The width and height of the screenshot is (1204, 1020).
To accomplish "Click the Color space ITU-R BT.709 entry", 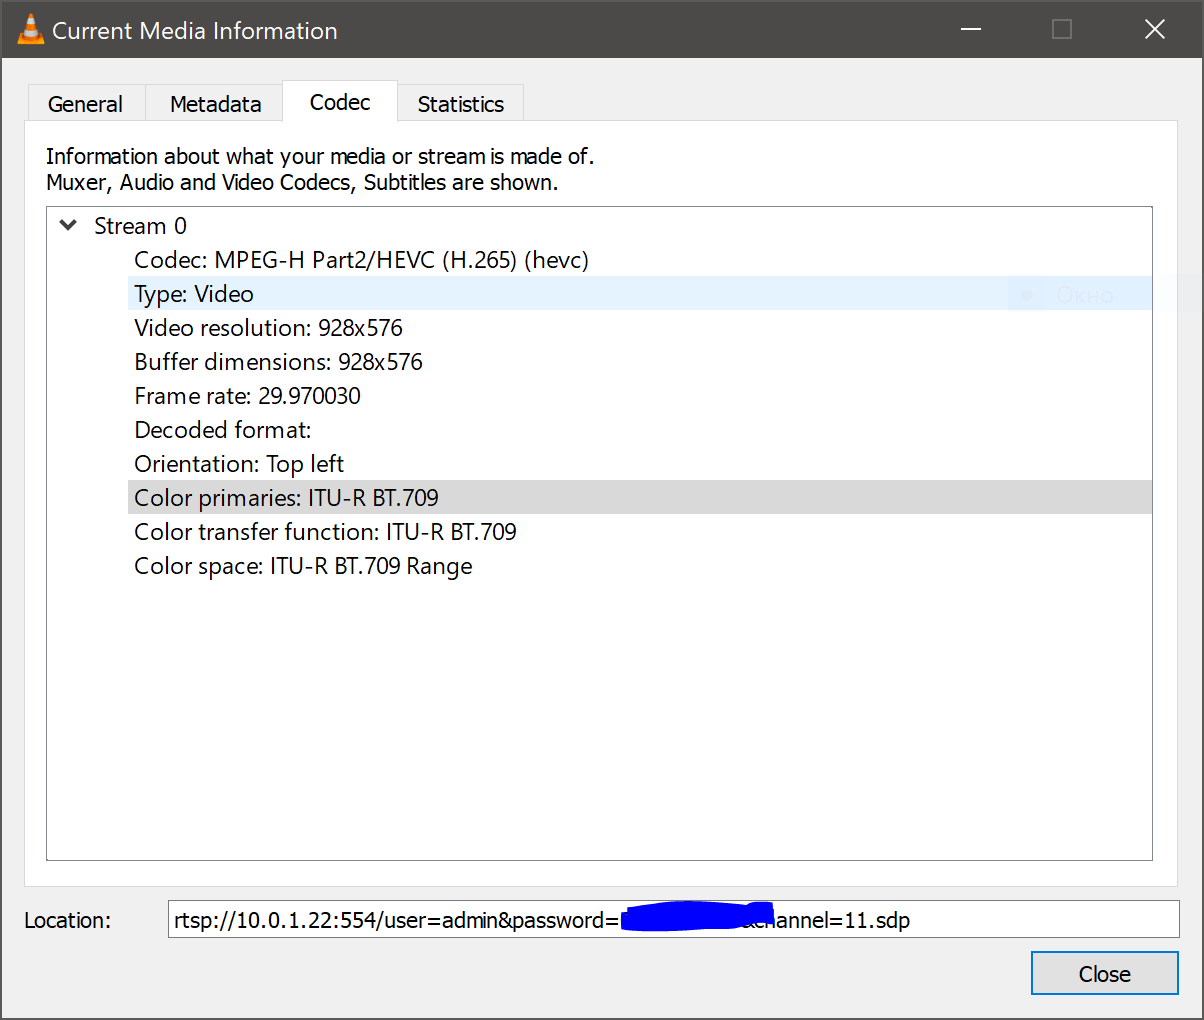I will point(303,565).
